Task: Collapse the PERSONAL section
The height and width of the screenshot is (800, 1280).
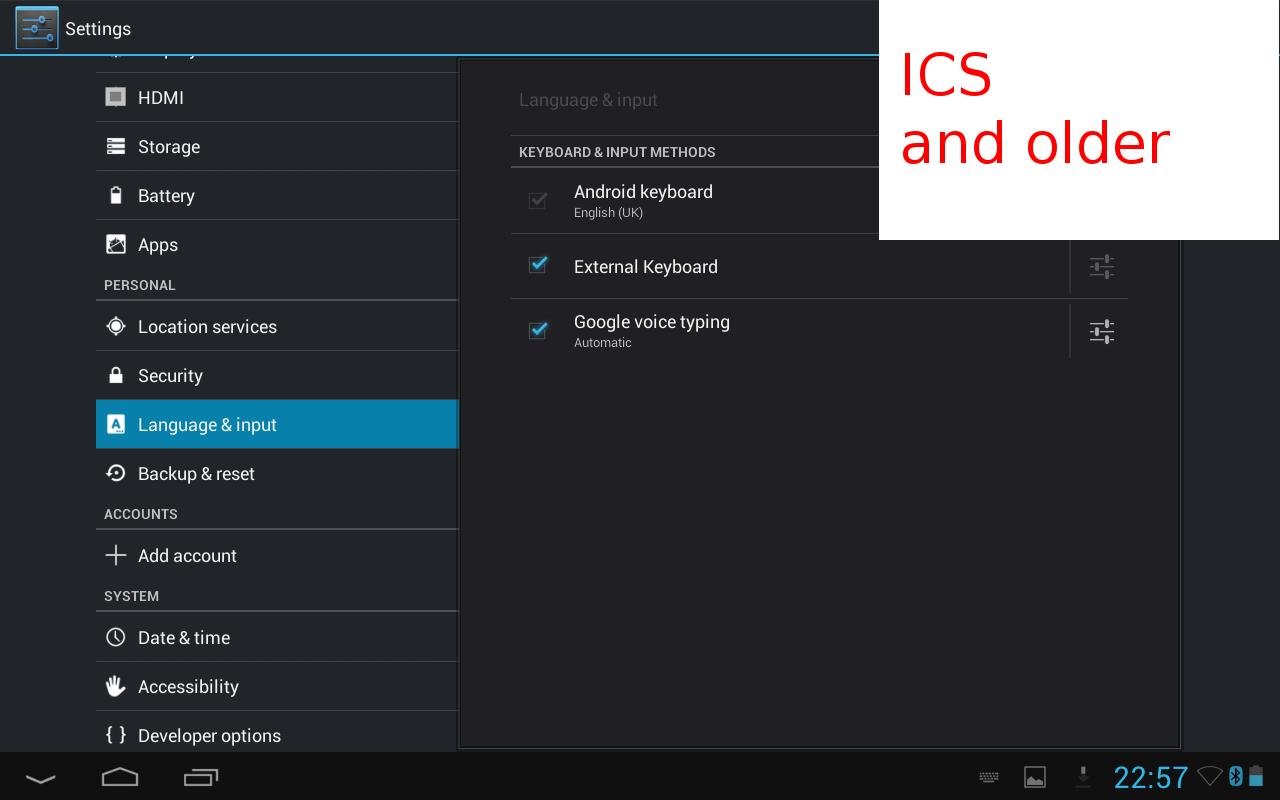Action: (x=140, y=285)
